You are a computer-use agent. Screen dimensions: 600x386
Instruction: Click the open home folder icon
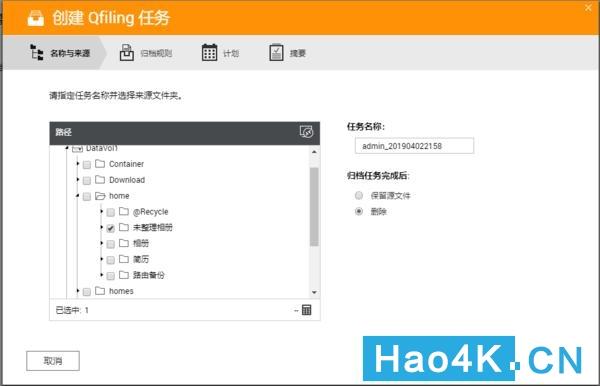[x=100, y=196]
